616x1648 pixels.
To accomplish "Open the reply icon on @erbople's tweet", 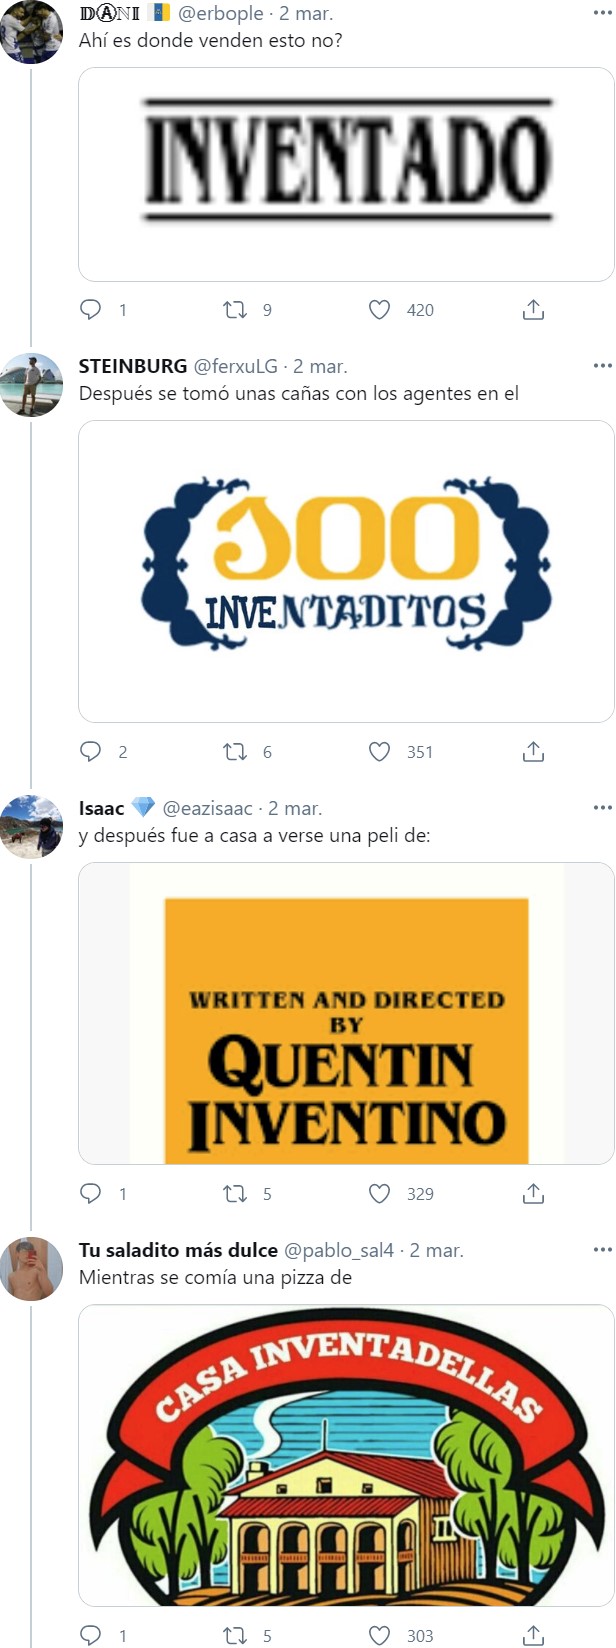I will pyautogui.click(x=92, y=310).
